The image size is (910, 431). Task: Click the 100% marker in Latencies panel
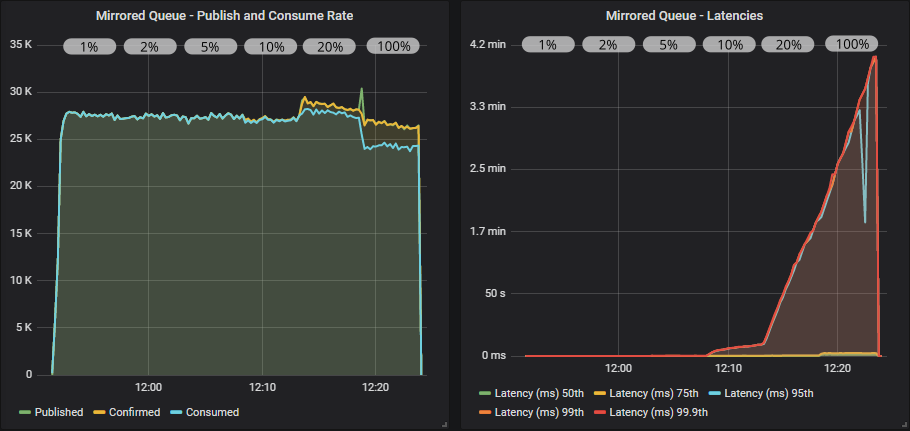[x=852, y=44]
